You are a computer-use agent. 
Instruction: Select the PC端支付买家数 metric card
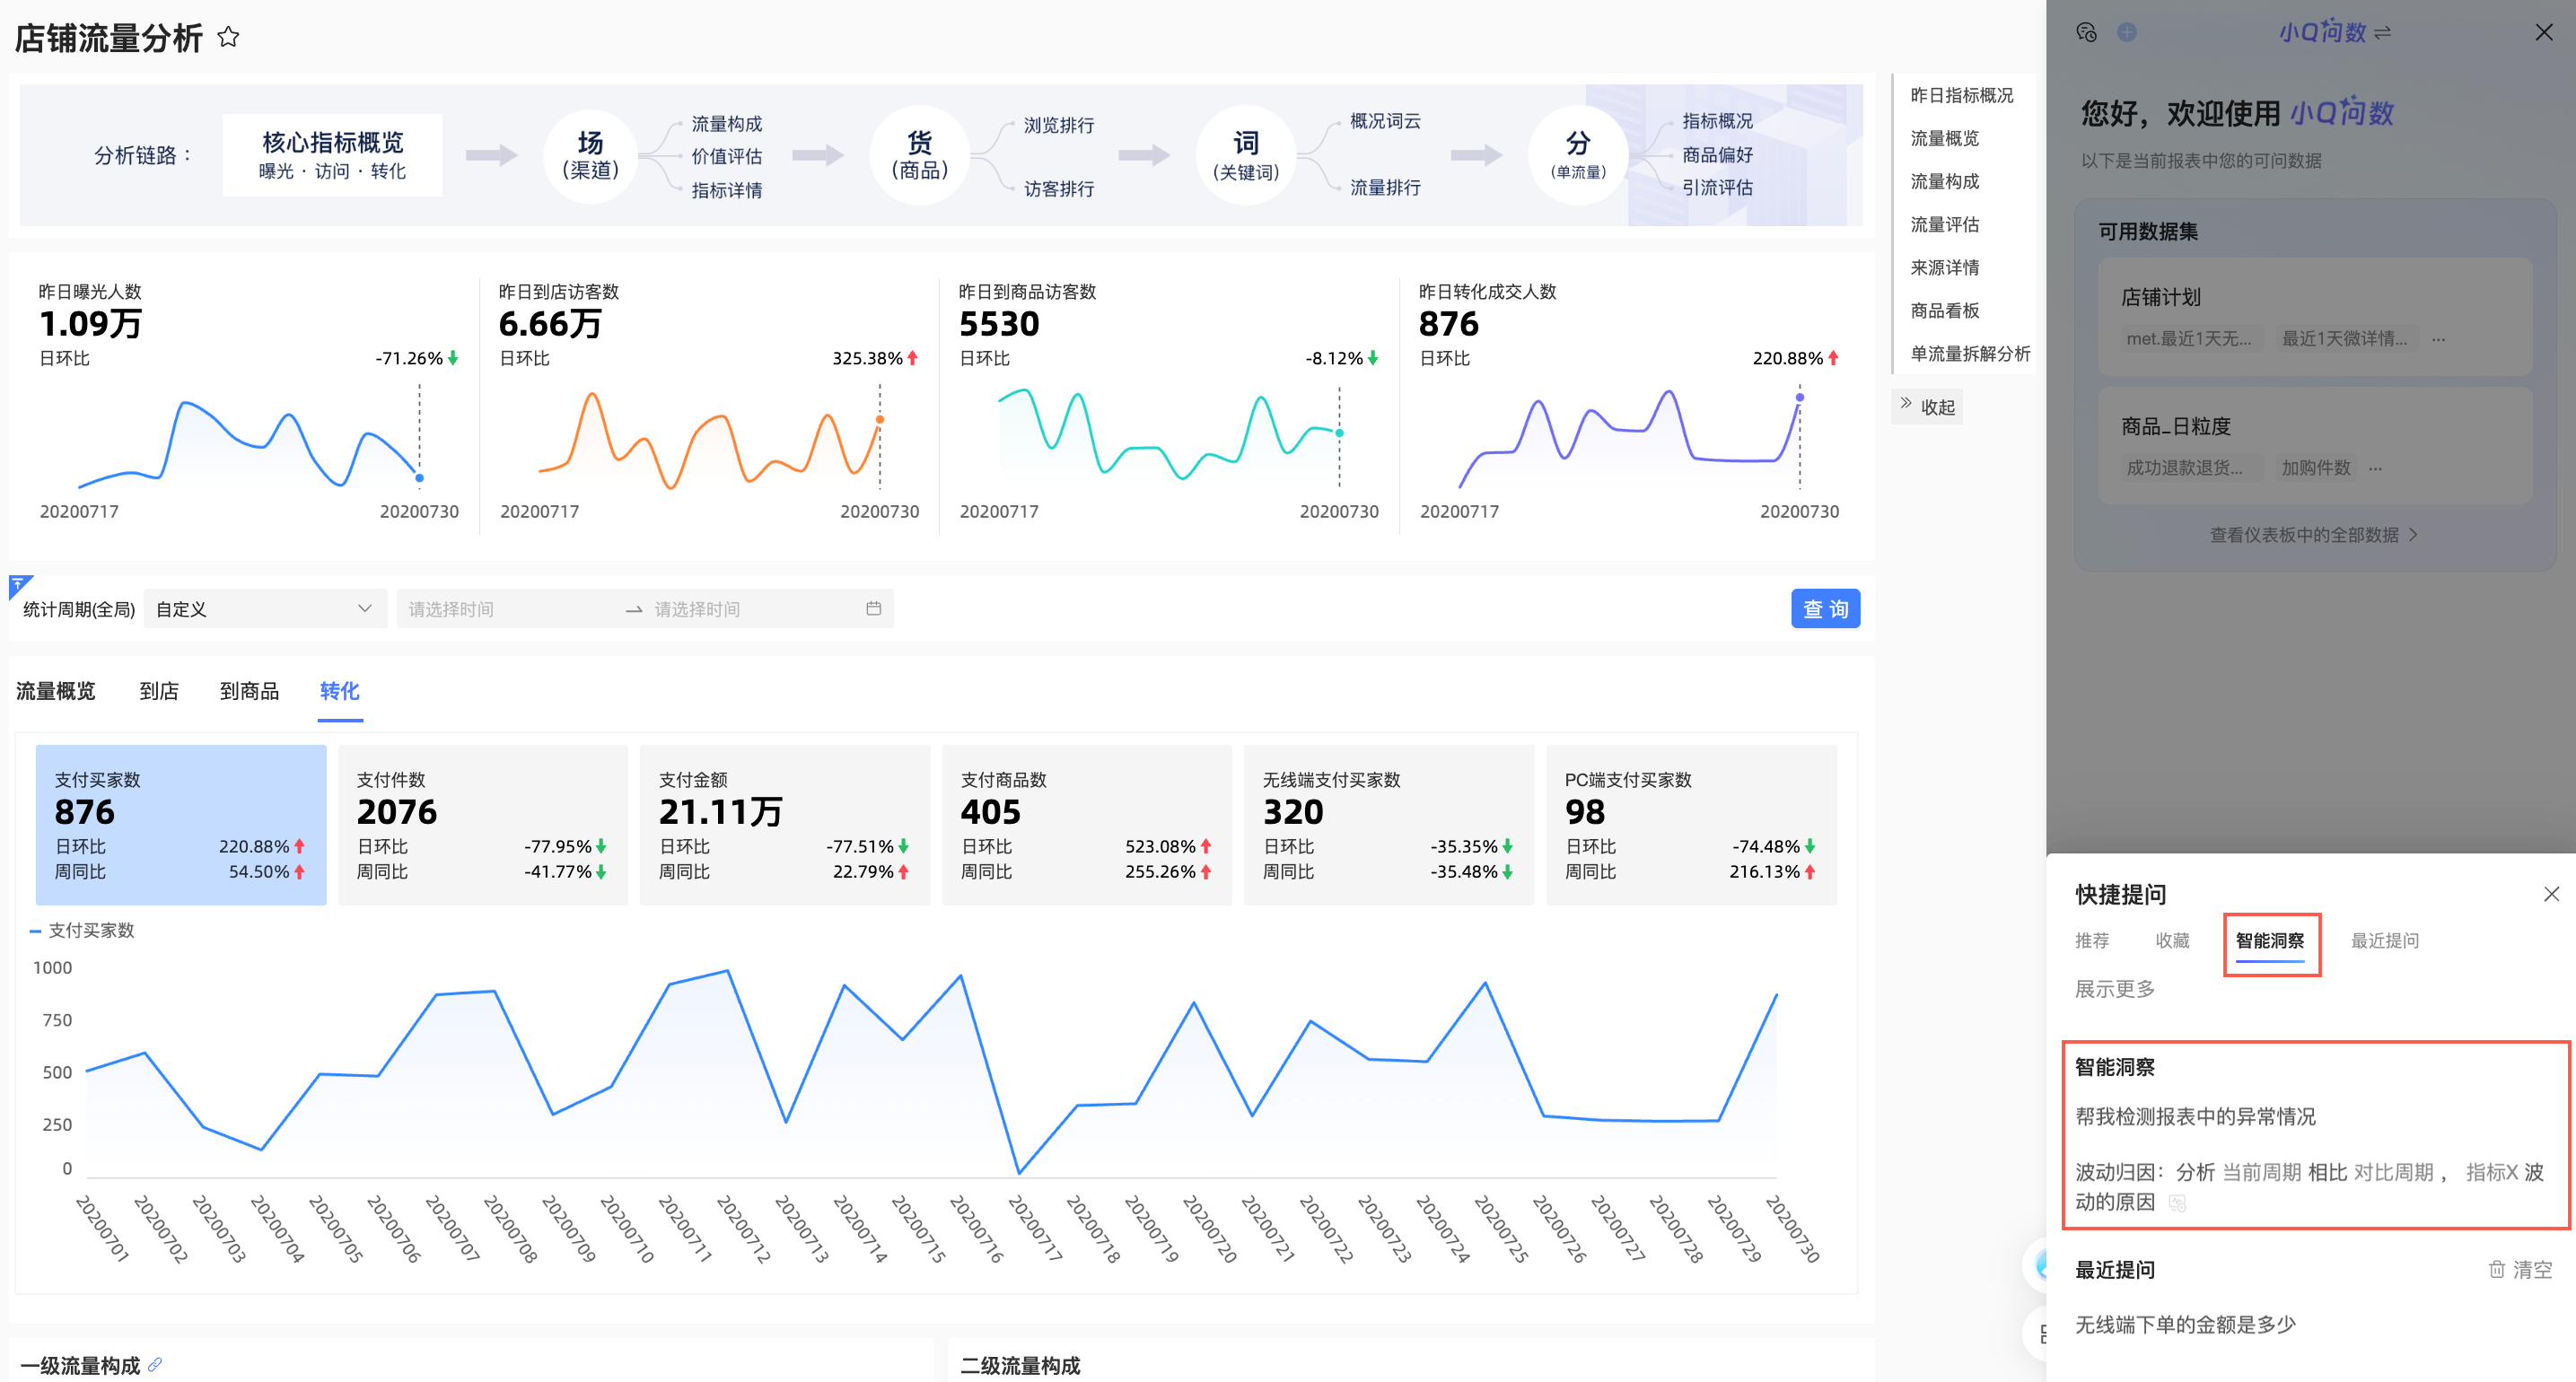click(x=1690, y=824)
